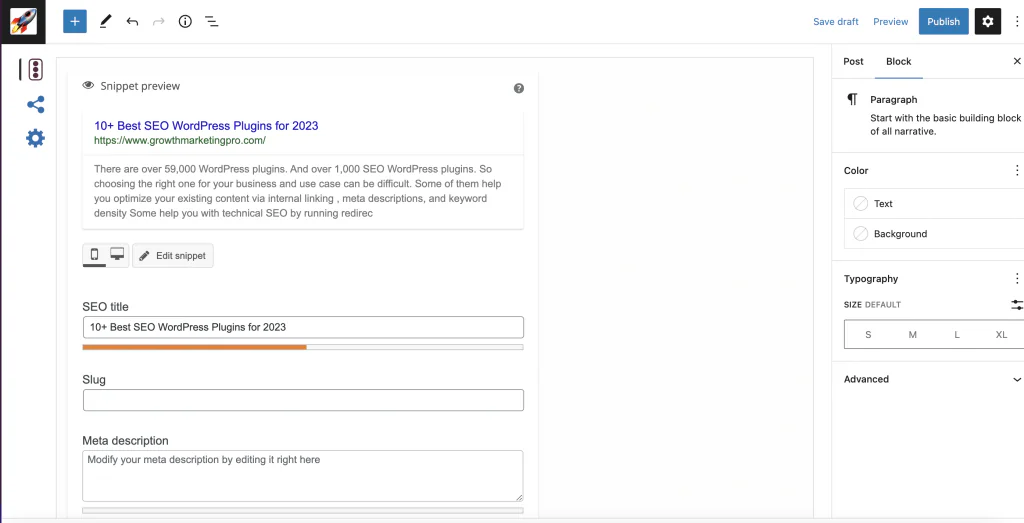This screenshot has width=1024, height=523.
Task: Click the SEO title input field
Action: point(303,327)
